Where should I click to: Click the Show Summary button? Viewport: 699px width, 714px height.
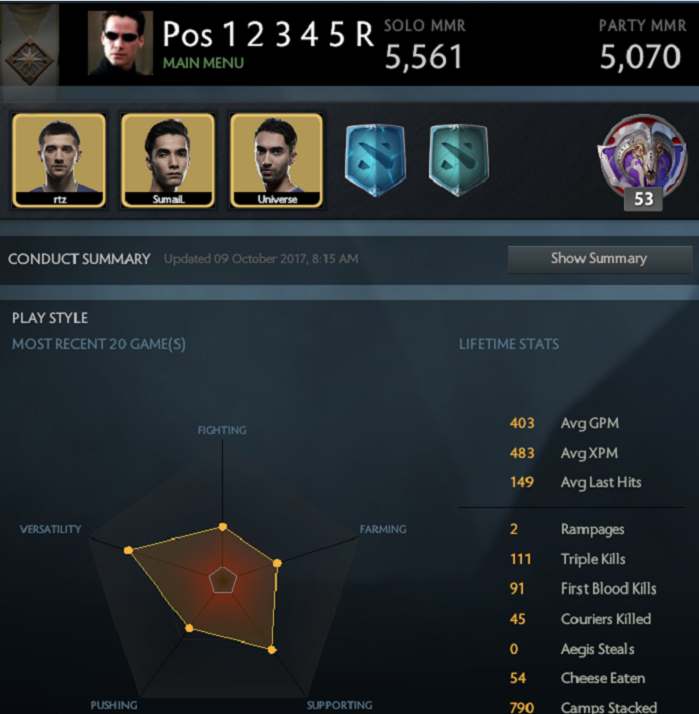600,259
